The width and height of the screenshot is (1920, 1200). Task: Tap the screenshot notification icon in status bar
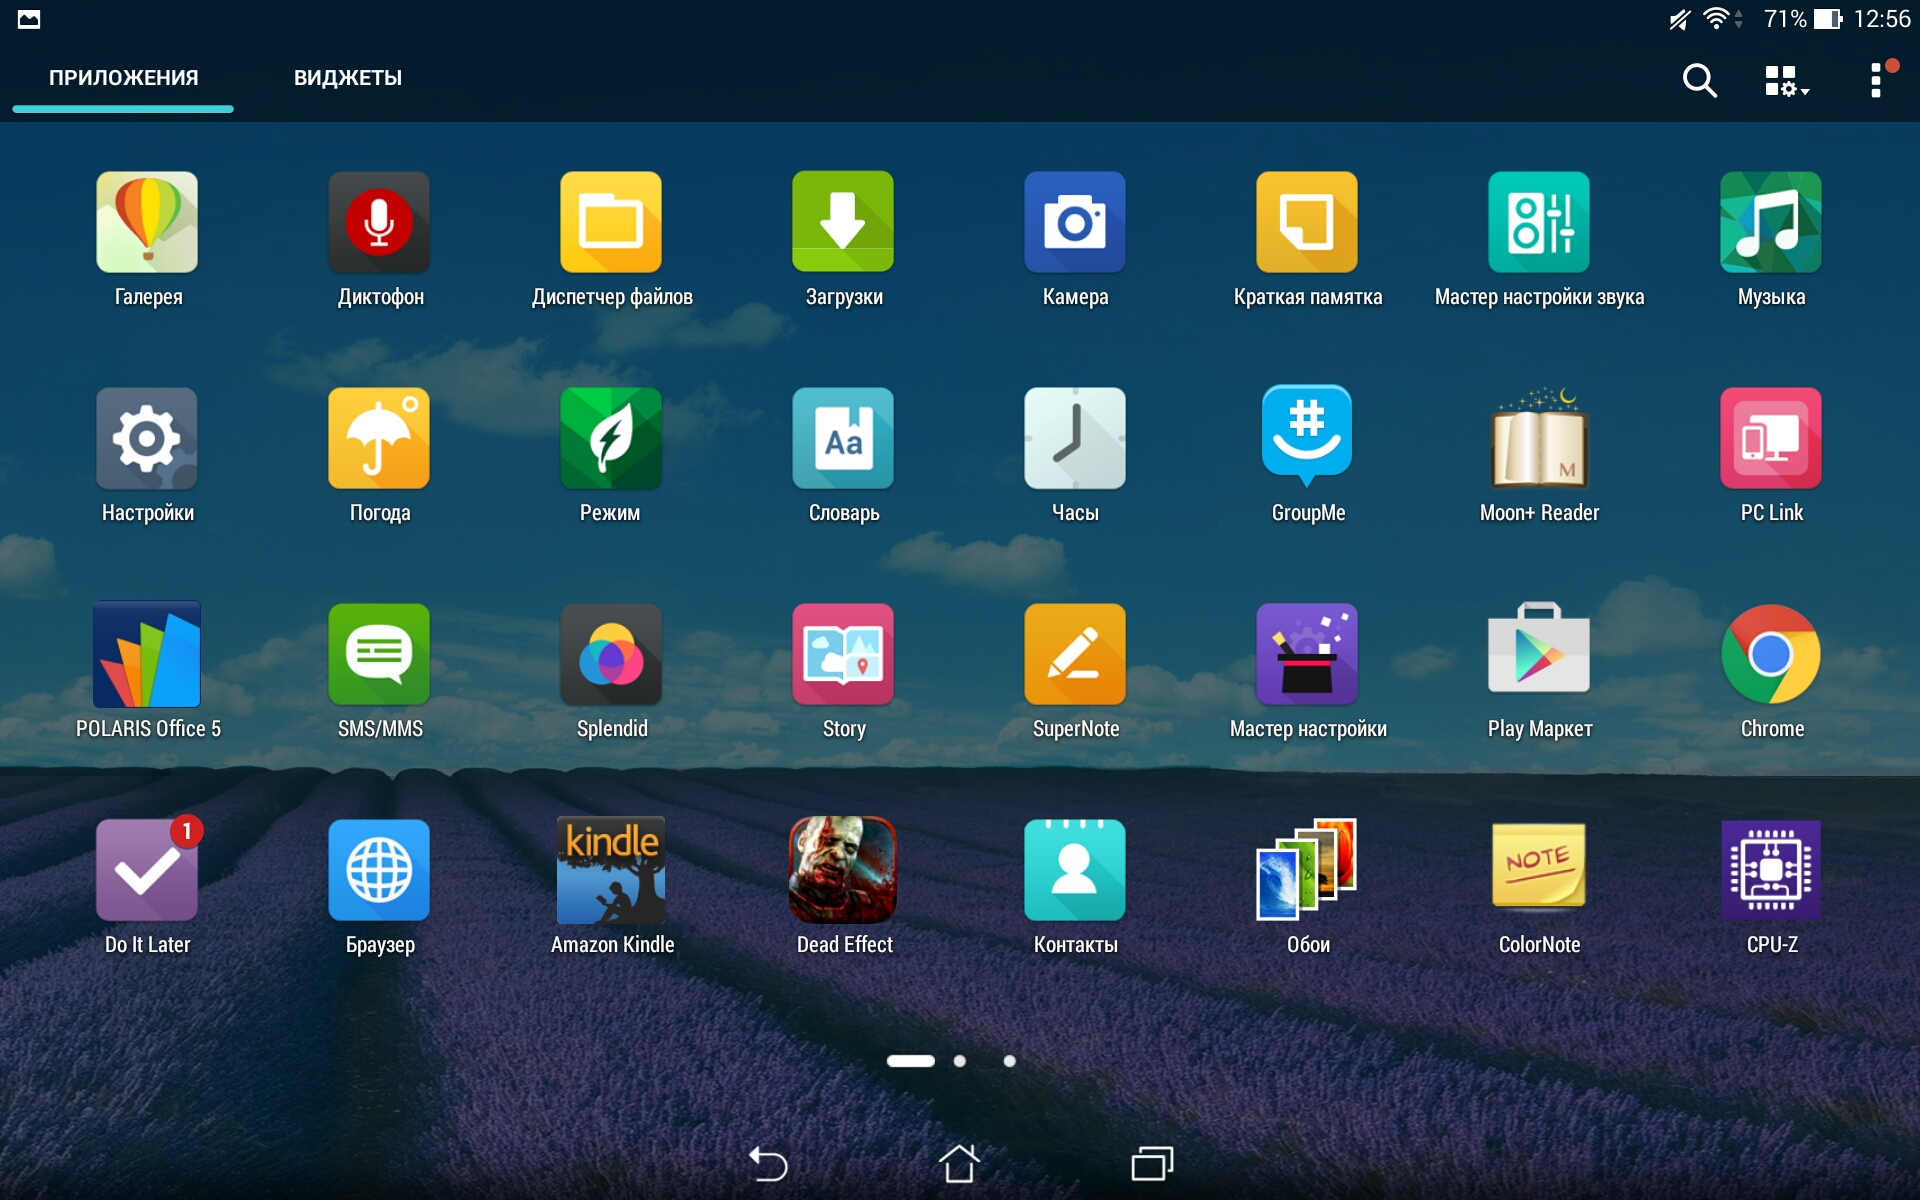click(x=29, y=19)
